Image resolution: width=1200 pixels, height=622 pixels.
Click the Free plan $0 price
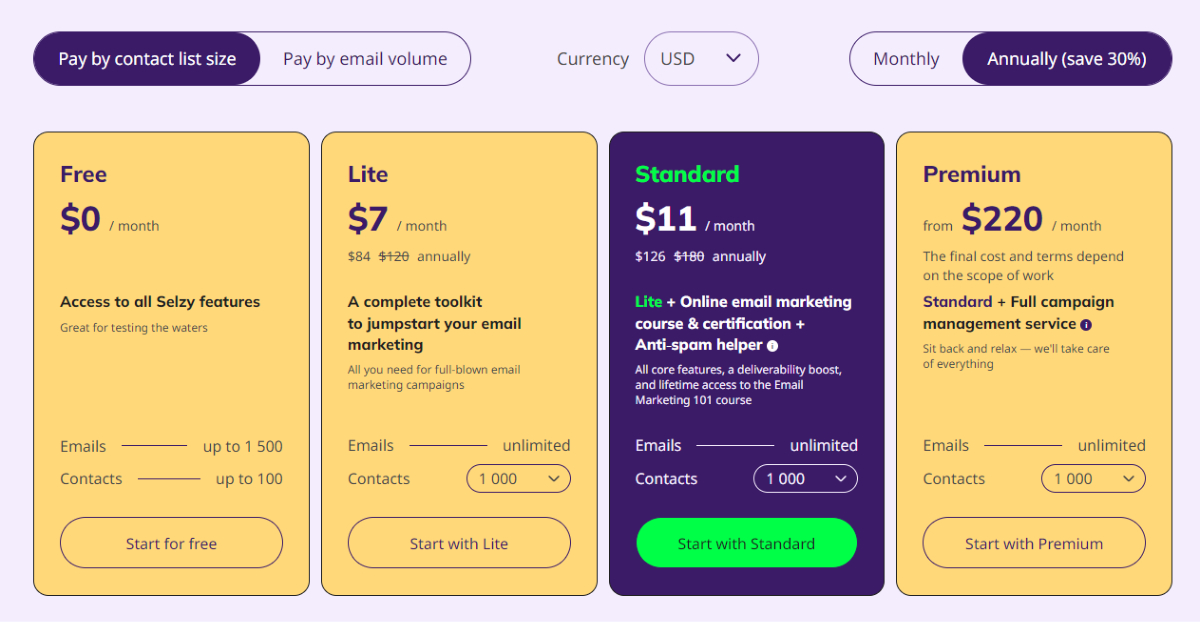80,218
